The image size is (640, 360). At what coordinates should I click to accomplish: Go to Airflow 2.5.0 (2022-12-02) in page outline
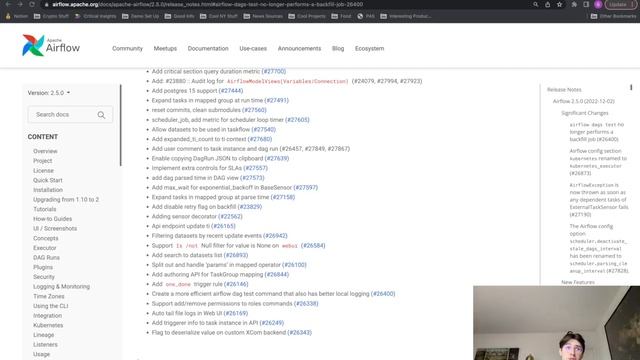click(x=584, y=101)
